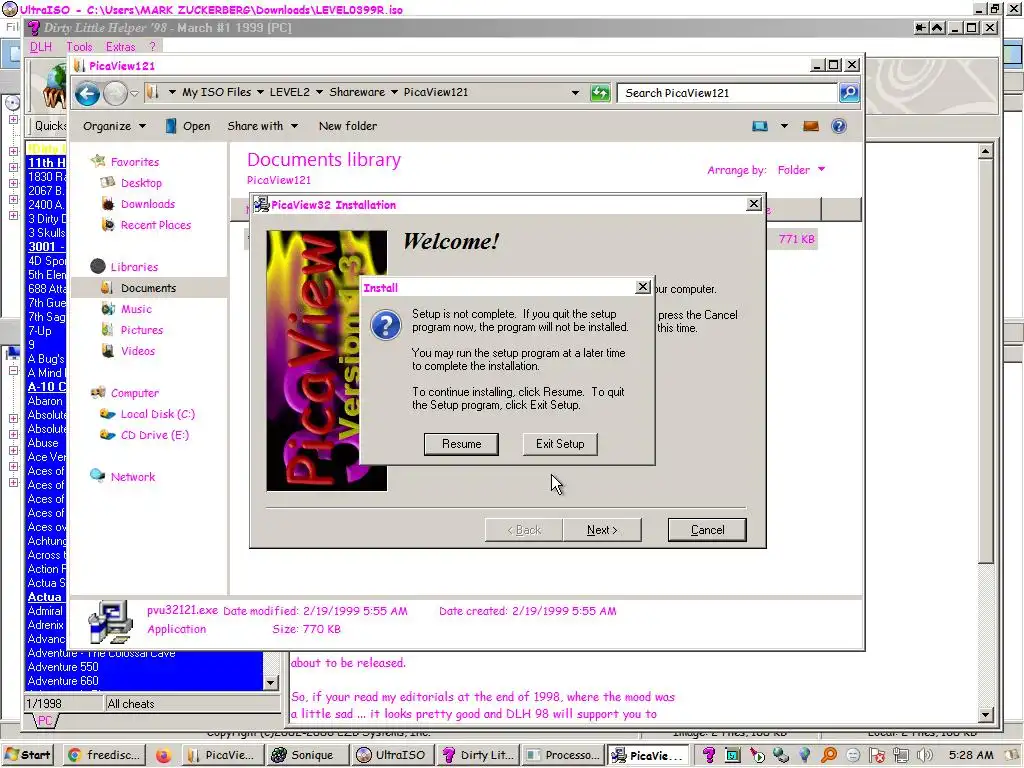Open the Tools menu in Dirty Little Helper
The height and width of the screenshot is (768, 1024).
pos(79,47)
